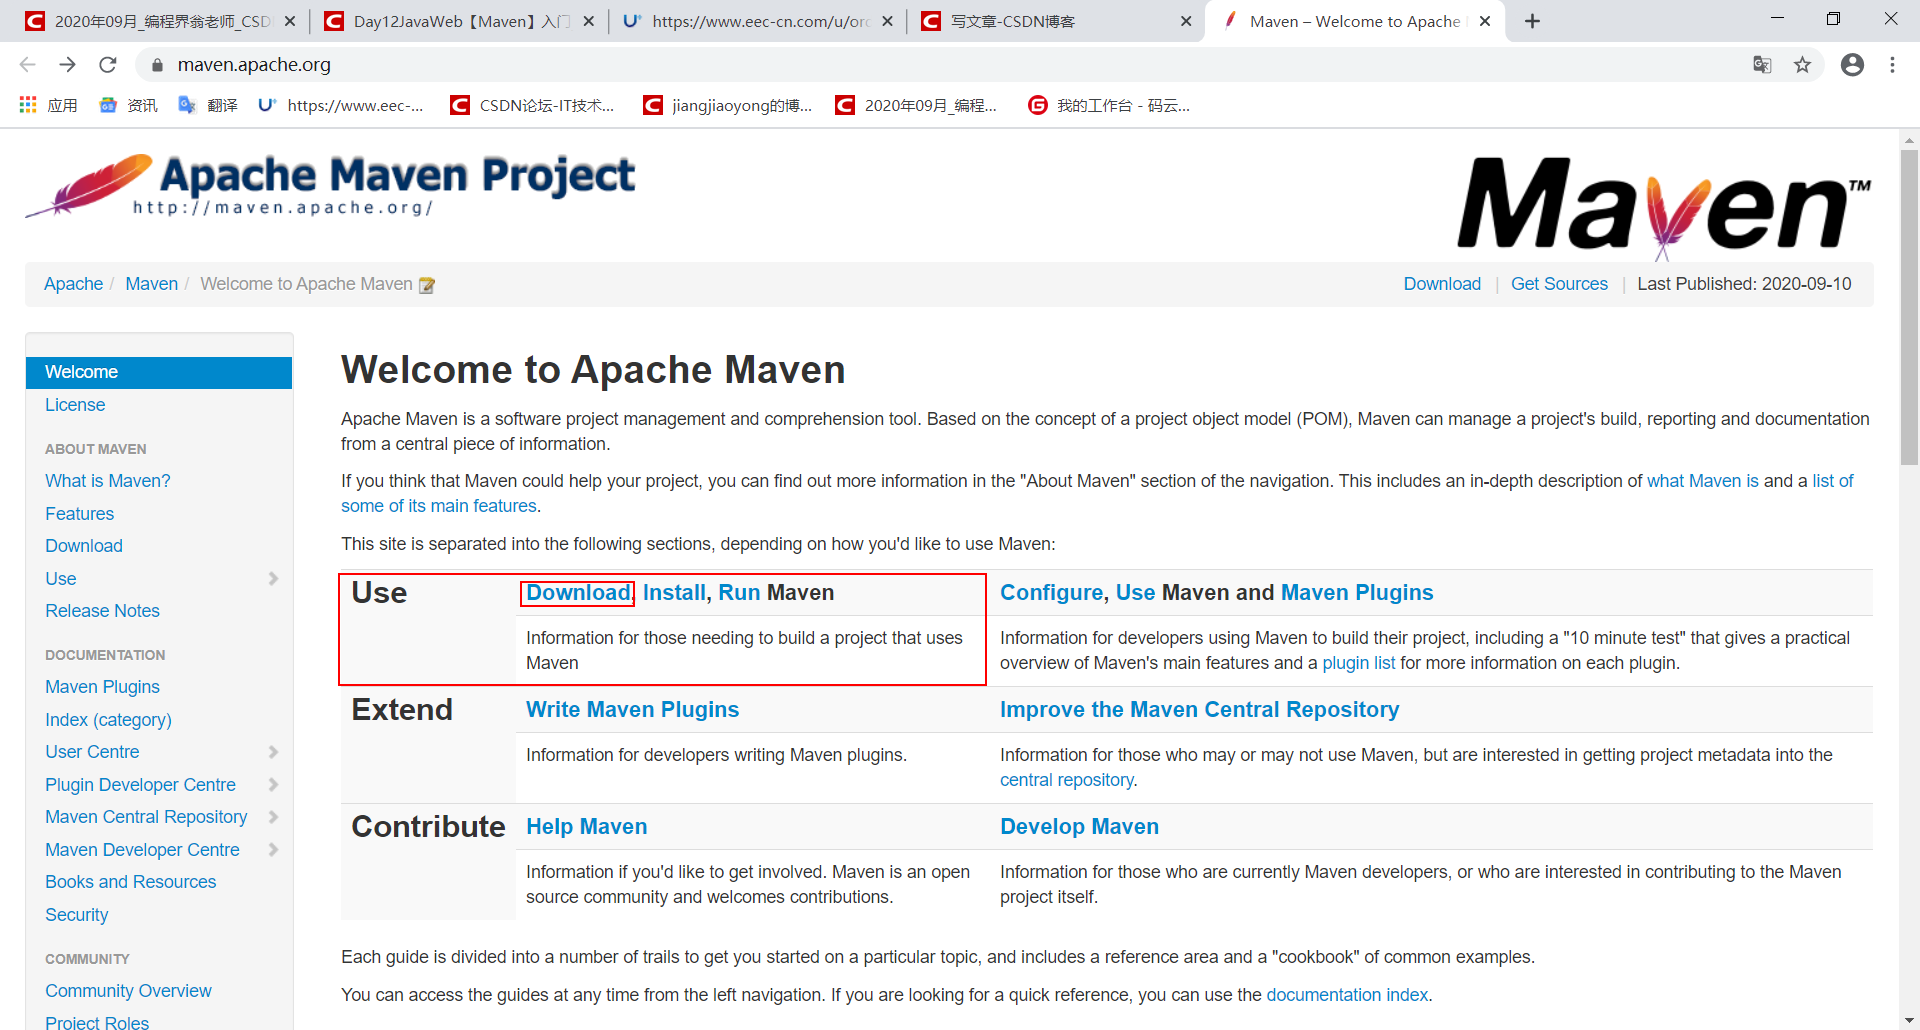Click the Apache Maven Project feather logo
This screenshot has height=1030, width=1920.
pyautogui.click(x=330, y=186)
